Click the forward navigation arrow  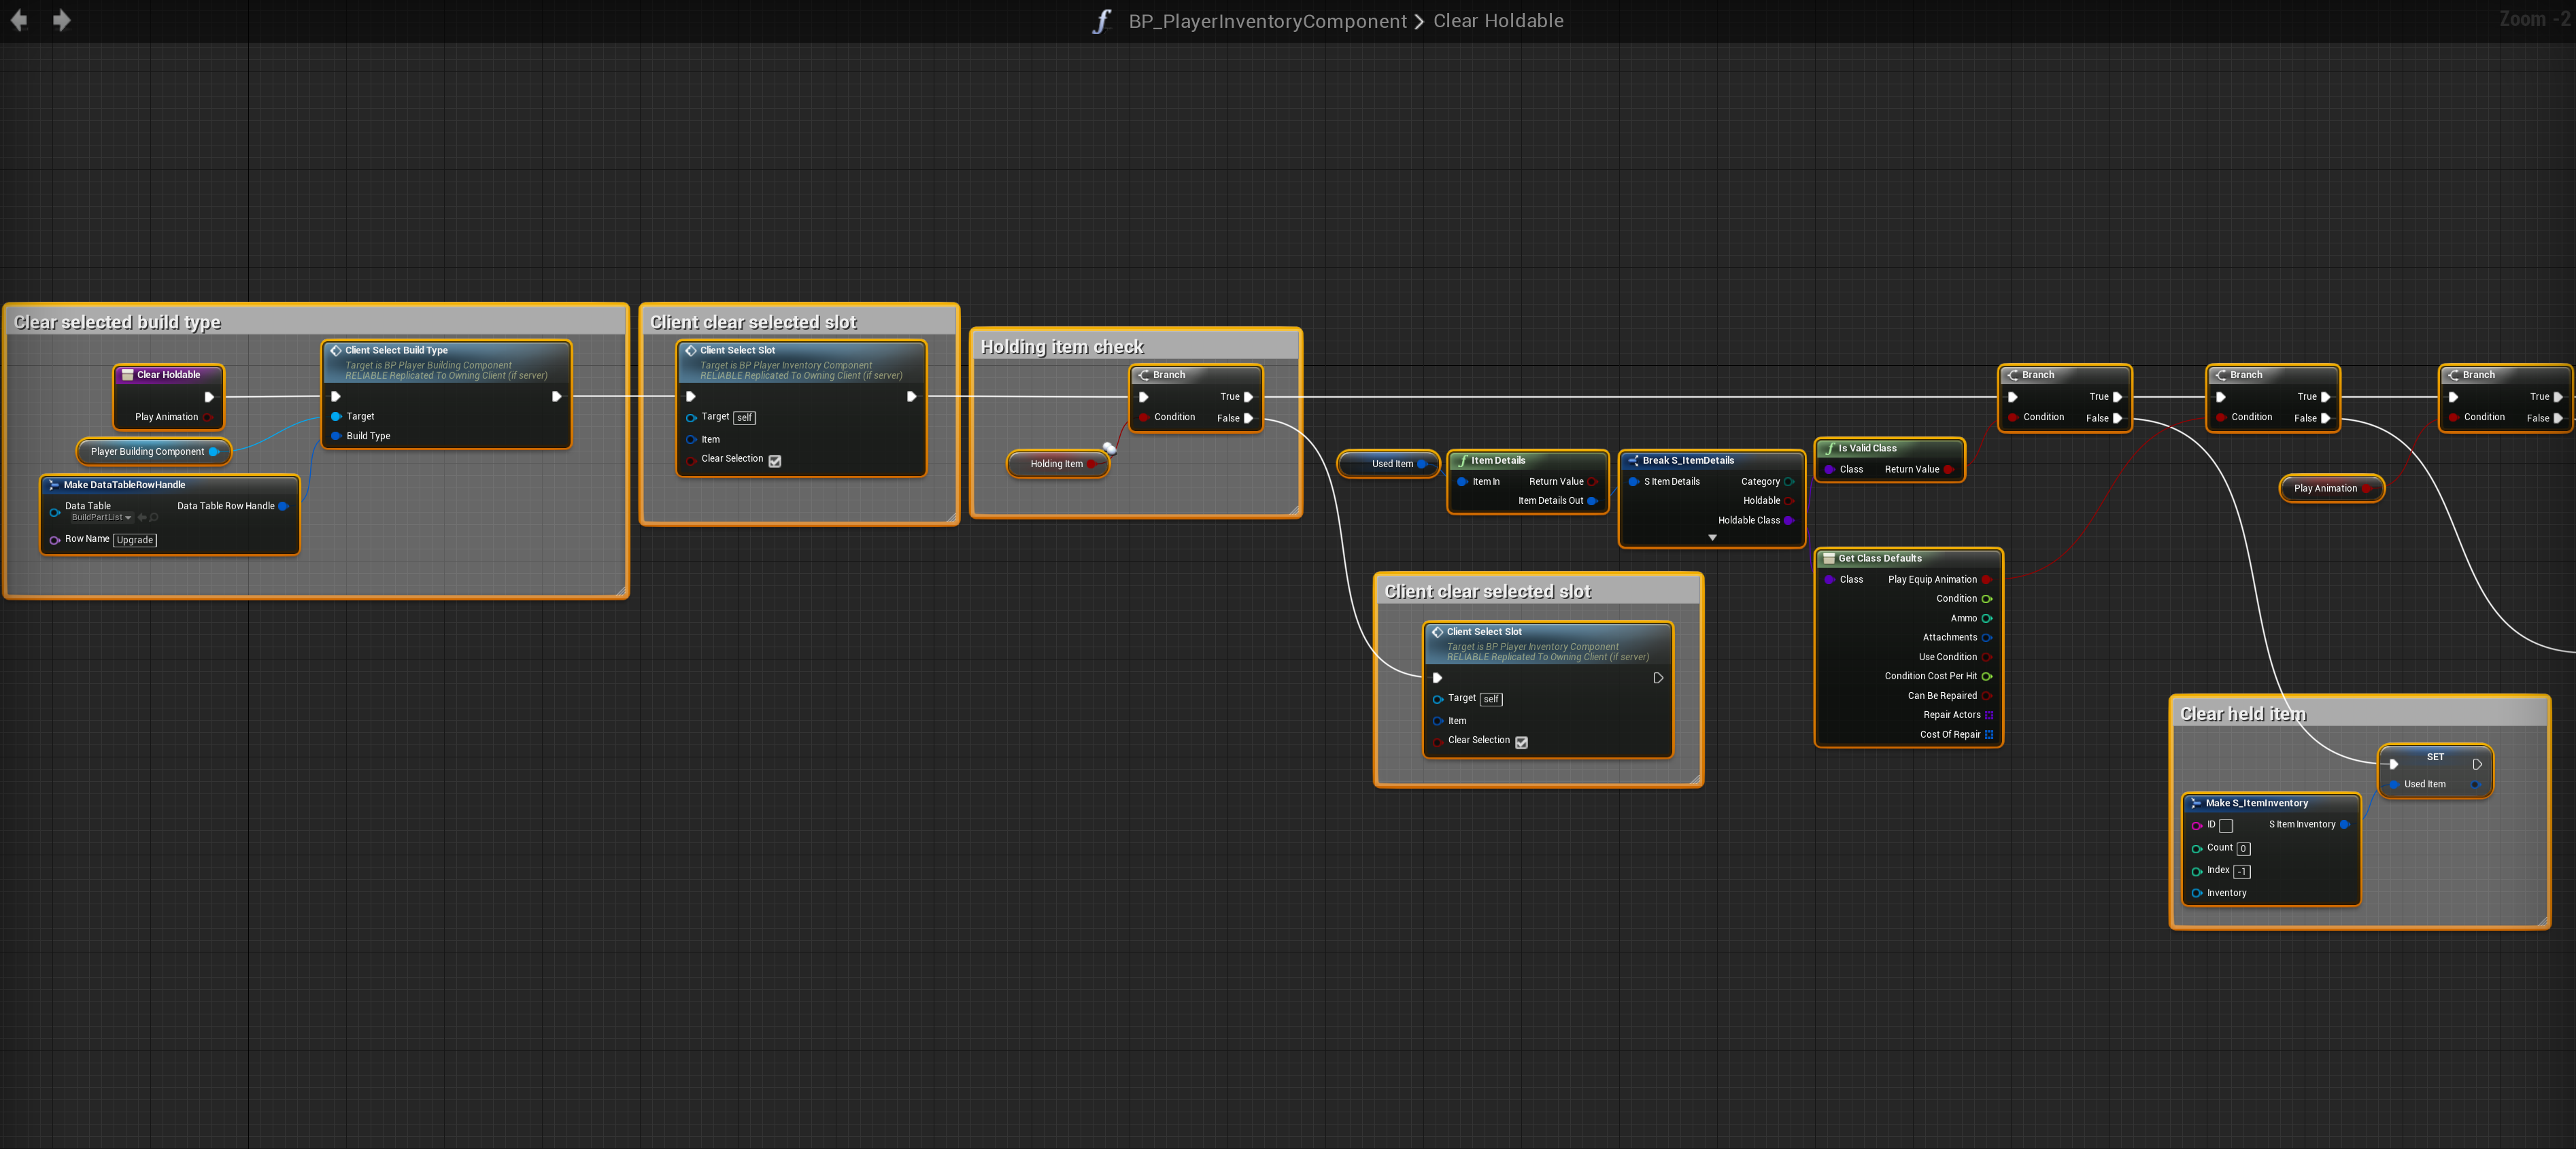pyautogui.click(x=62, y=20)
